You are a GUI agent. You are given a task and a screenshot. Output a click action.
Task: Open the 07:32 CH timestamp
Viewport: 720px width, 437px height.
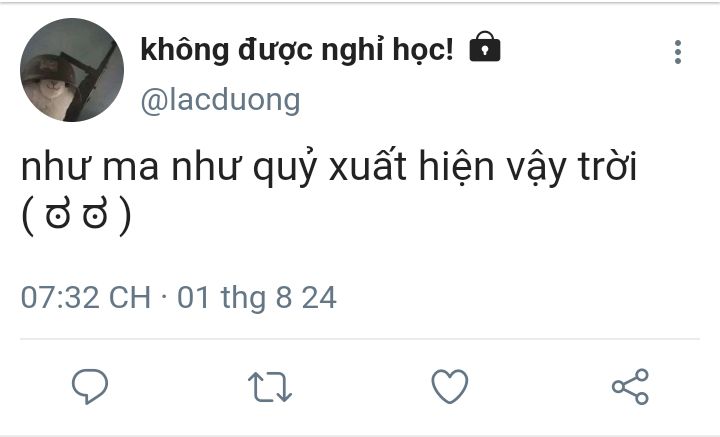tap(86, 297)
